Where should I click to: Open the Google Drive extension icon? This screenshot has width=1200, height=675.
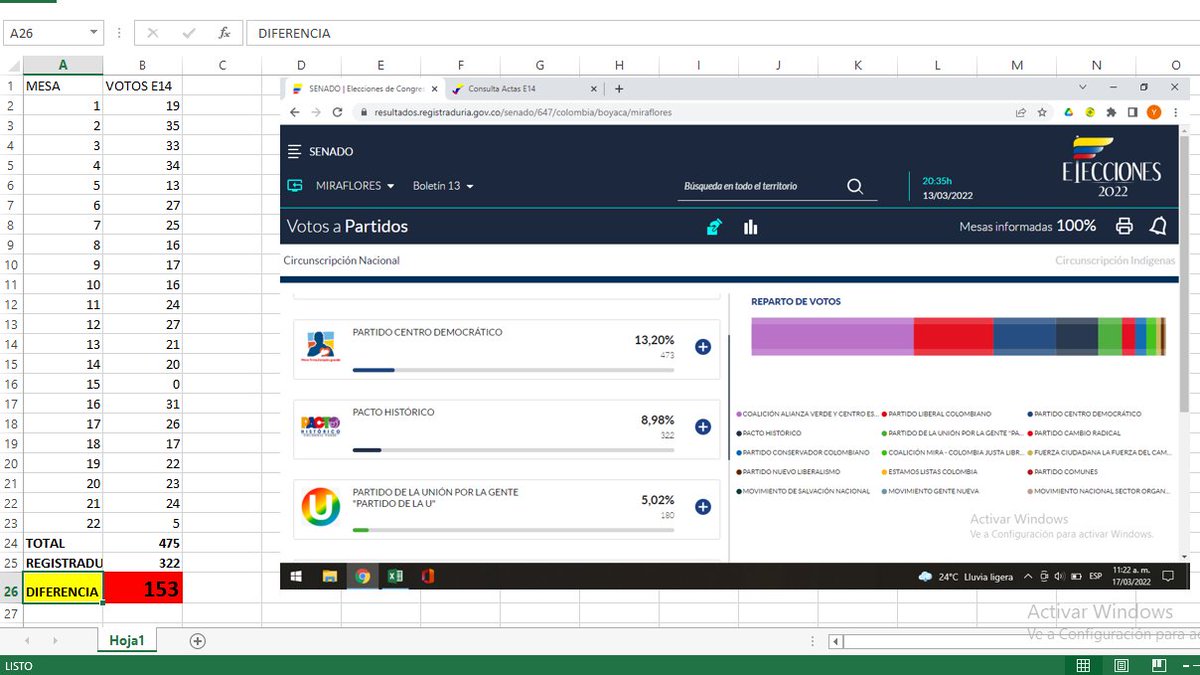tap(1069, 113)
